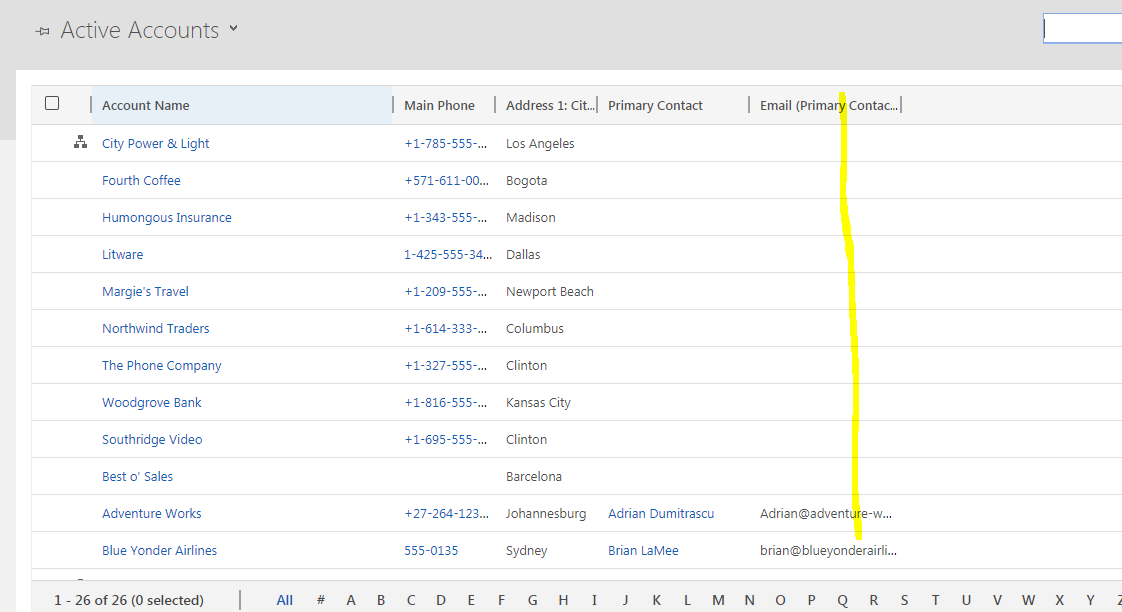
Task: Open the Blue Yonder Airlines account
Action: point(159,550)
